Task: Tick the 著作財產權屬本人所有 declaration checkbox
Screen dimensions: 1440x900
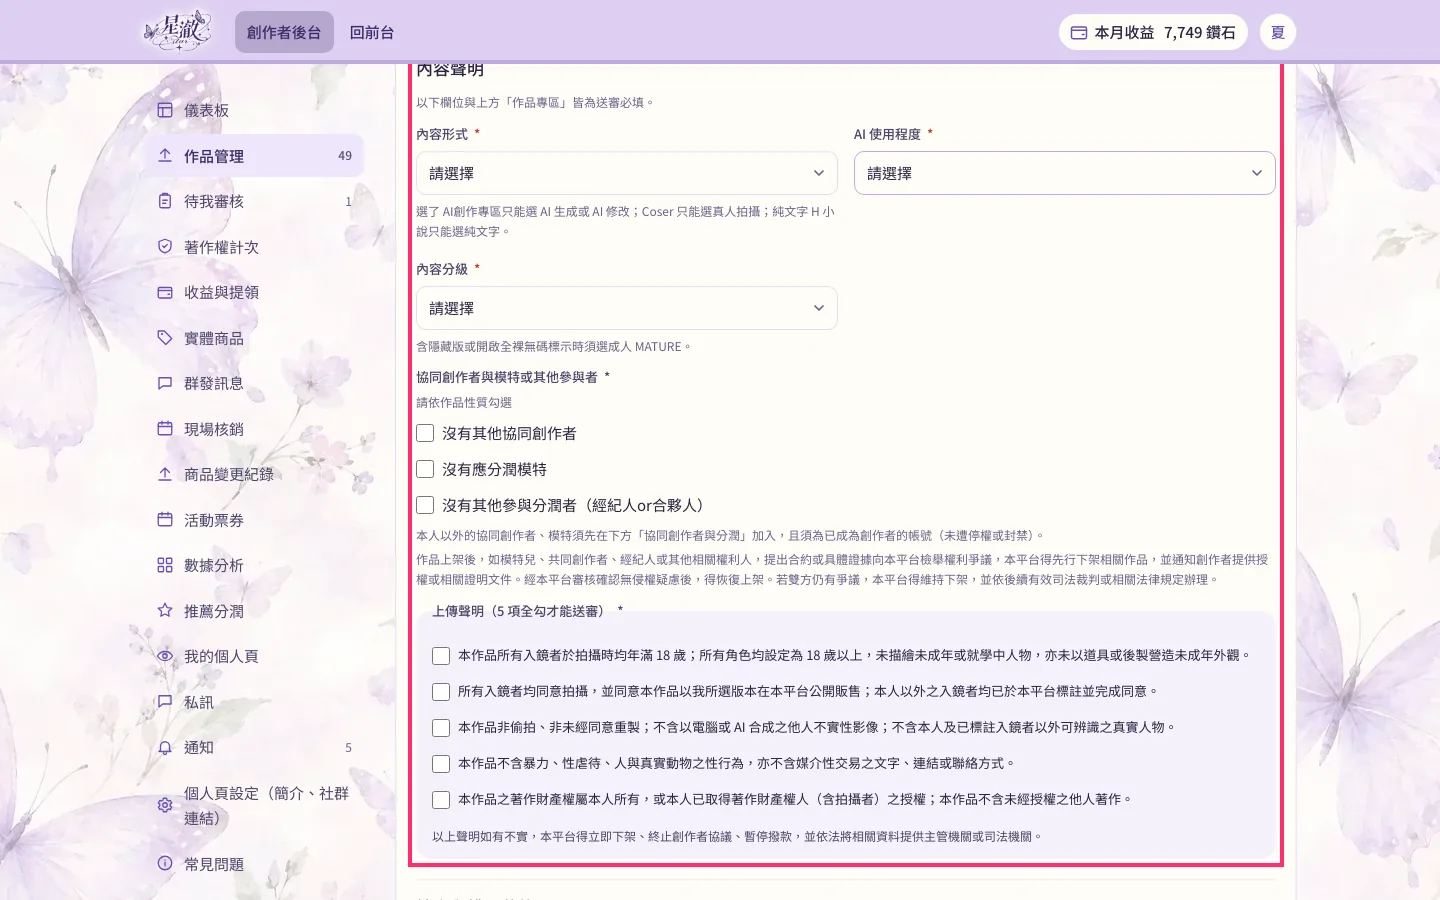Action: 441,800
